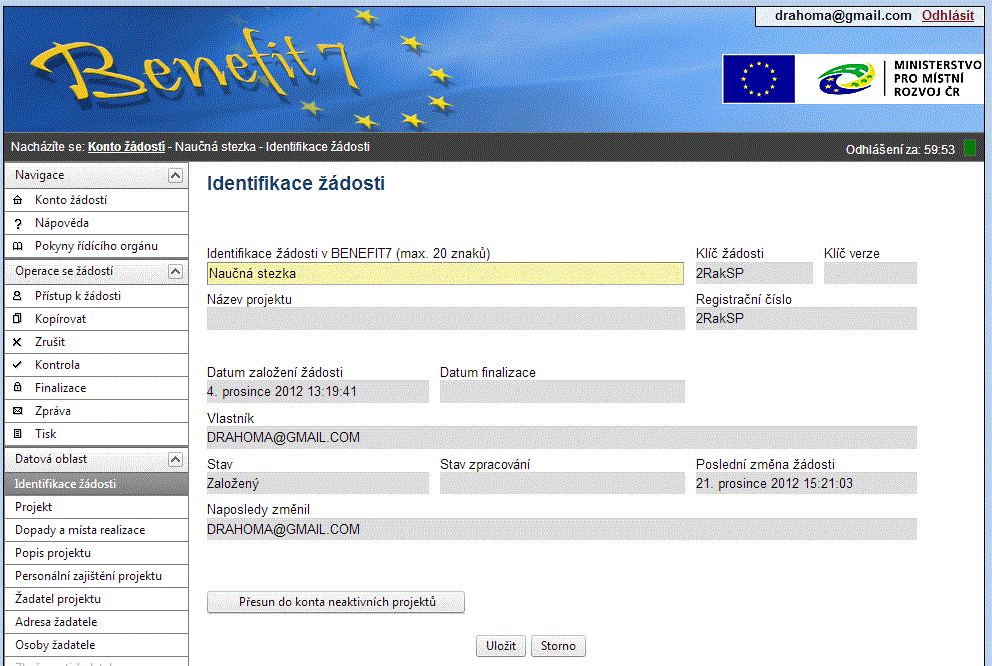Click the Datum založení žádosti field
The image size is (992, 666).
tap(318, 392)
